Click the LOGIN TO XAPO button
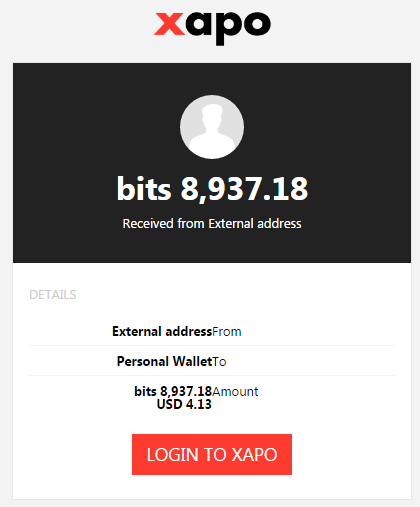This screenshot has width=420, height=507. (x=212, y=454)
